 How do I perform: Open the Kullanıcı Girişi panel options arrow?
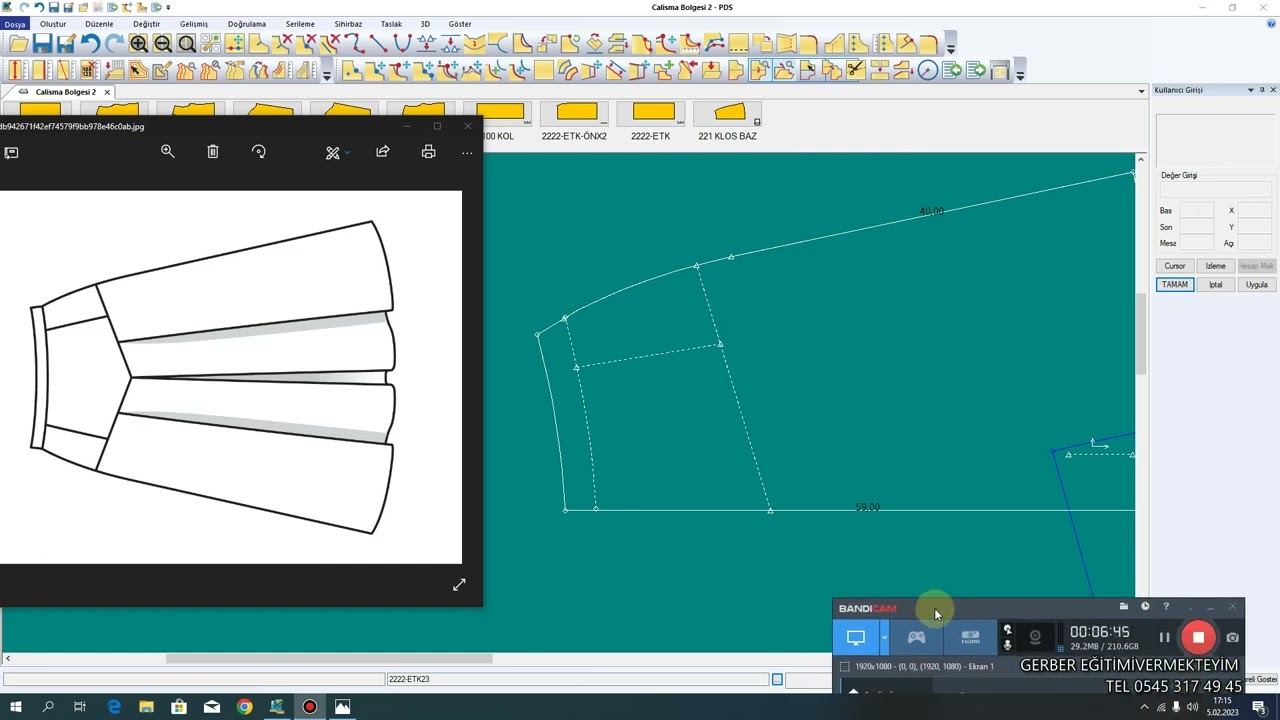click(x=1250, y=90)
